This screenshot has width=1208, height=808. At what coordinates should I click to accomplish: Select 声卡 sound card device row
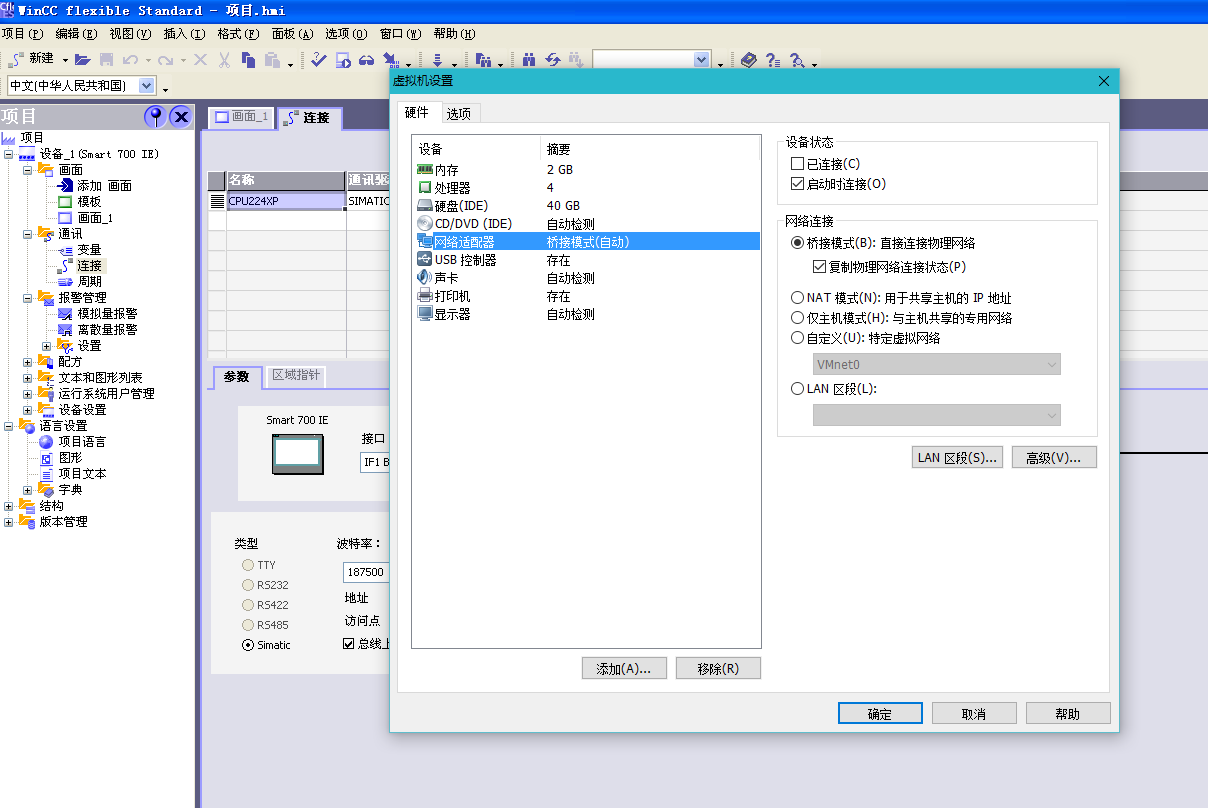pyautogui.click(x=586, y=278)
